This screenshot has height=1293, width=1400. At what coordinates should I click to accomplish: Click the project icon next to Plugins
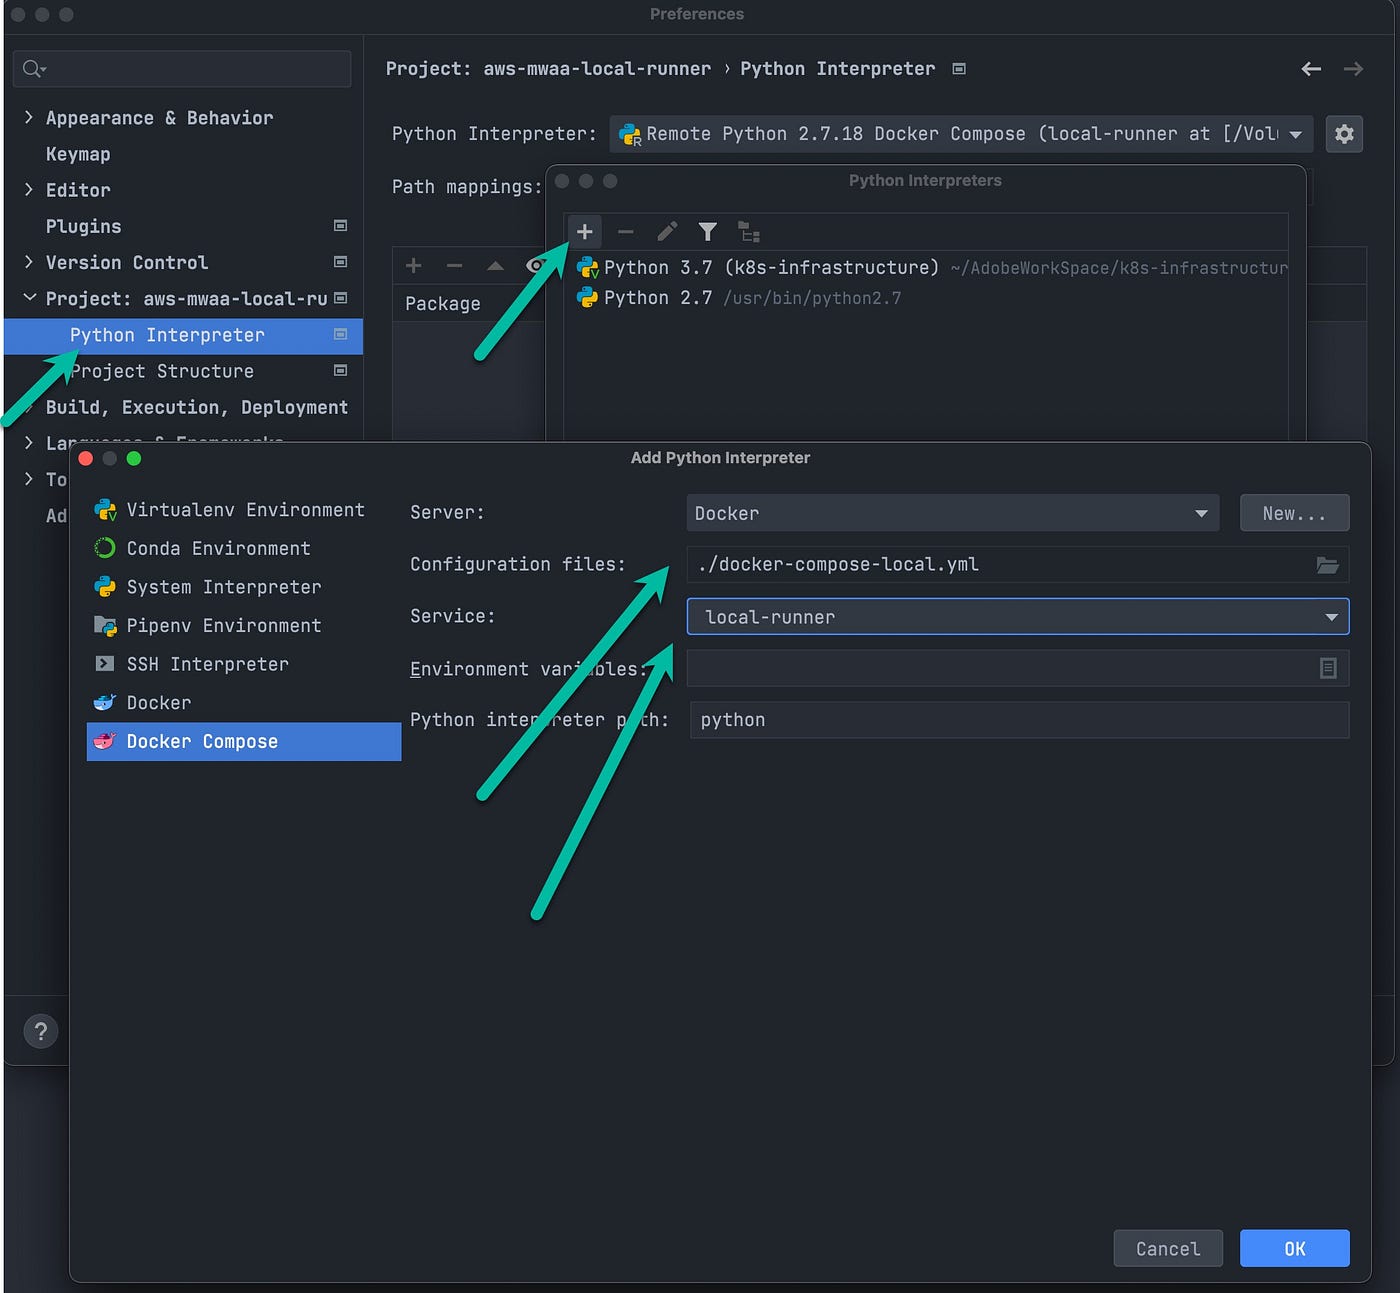pos(340,226)
